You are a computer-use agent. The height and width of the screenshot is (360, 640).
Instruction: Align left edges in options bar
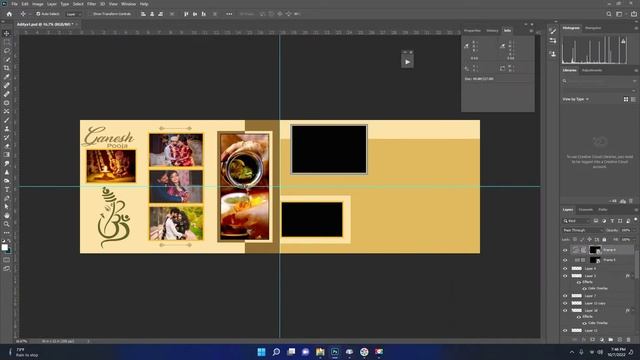(x=143, y=14)
